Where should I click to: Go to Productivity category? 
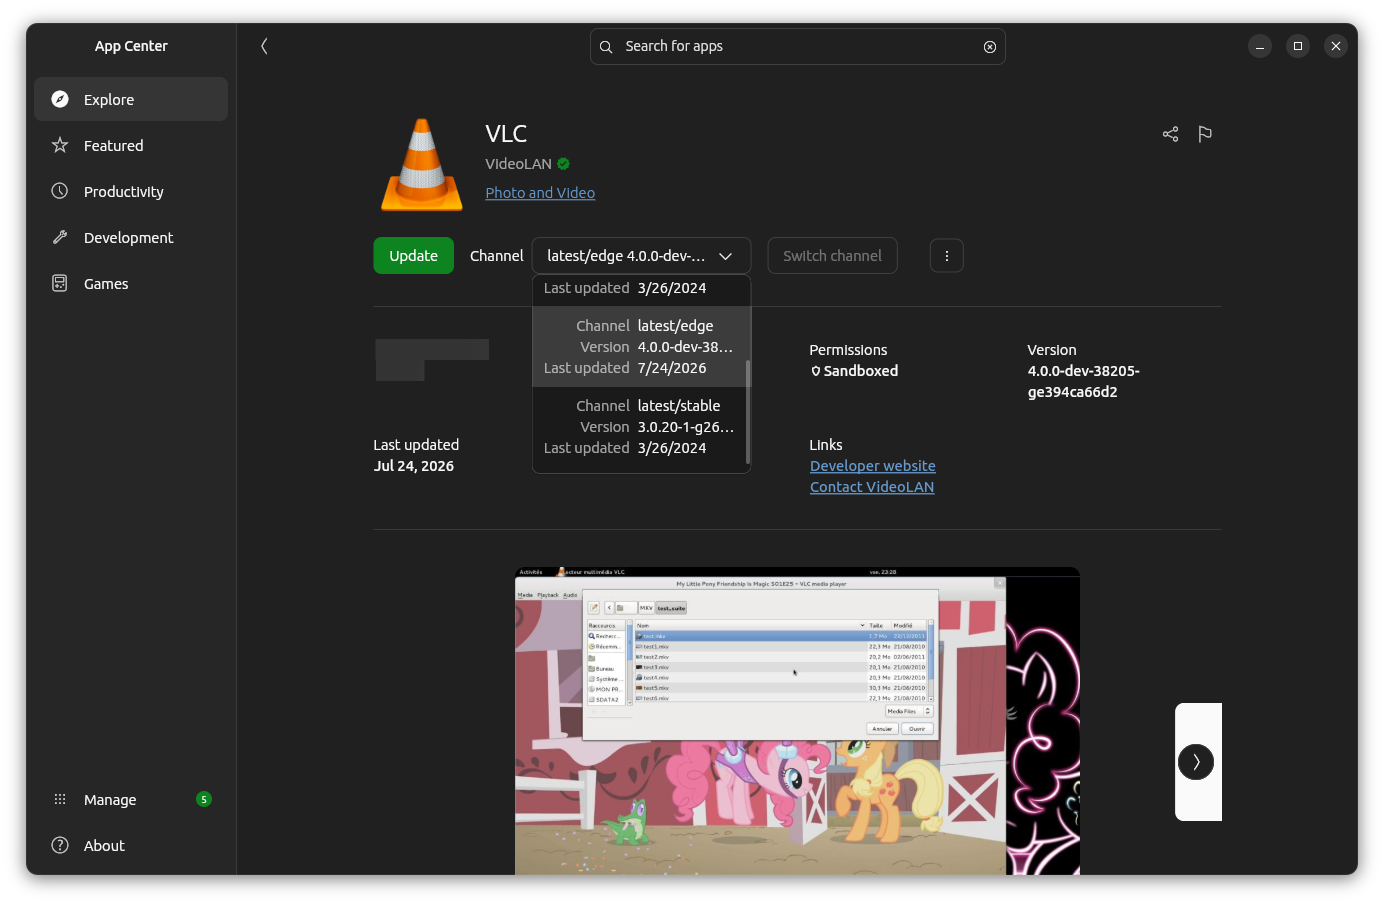click(131, 191)
